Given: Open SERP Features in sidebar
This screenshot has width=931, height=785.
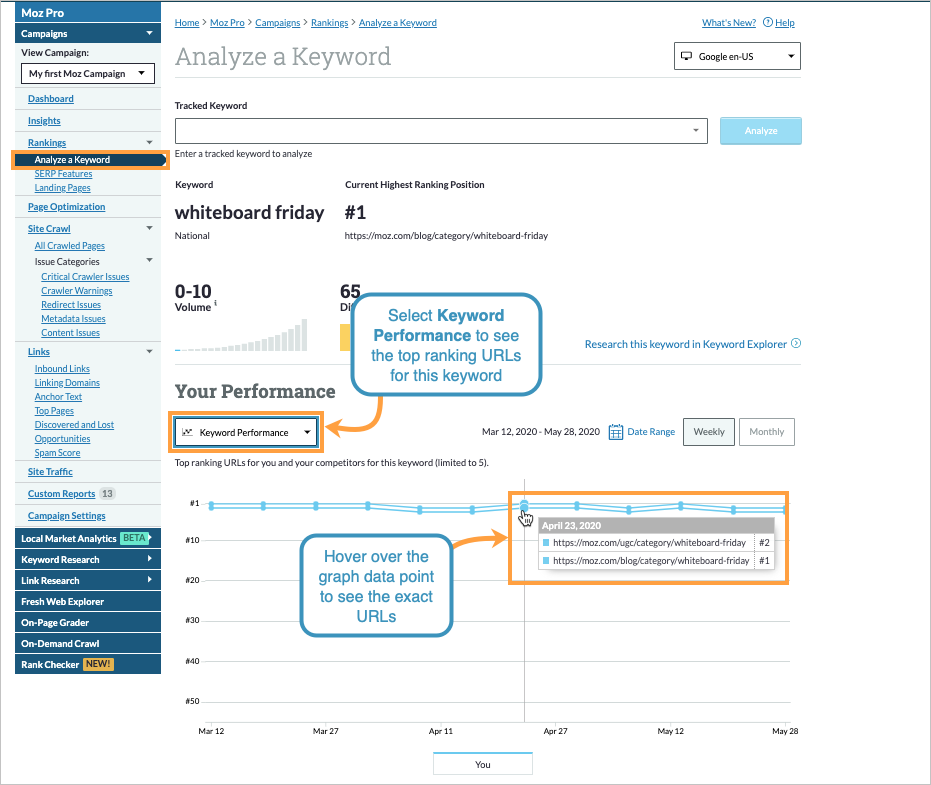Looking at the screenshot, I should point(63,173).
